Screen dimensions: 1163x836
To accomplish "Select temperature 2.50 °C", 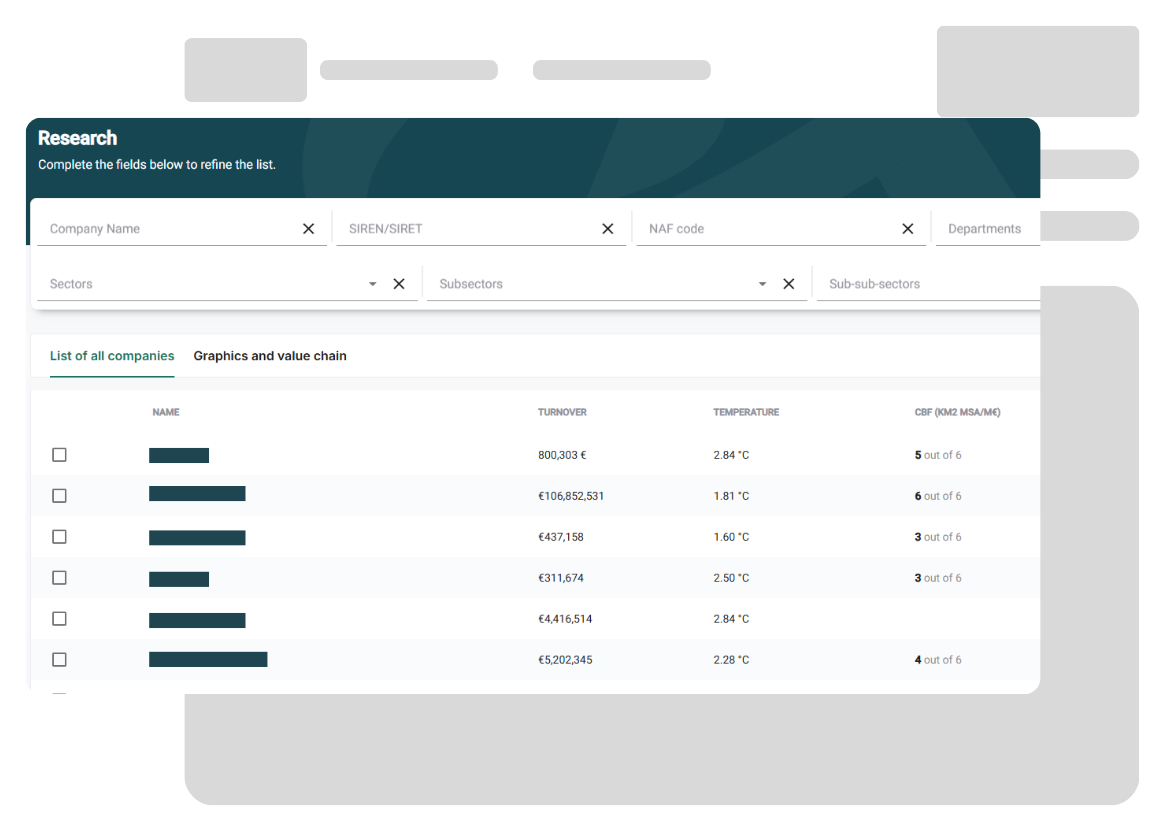I will [x=731, y=577].
